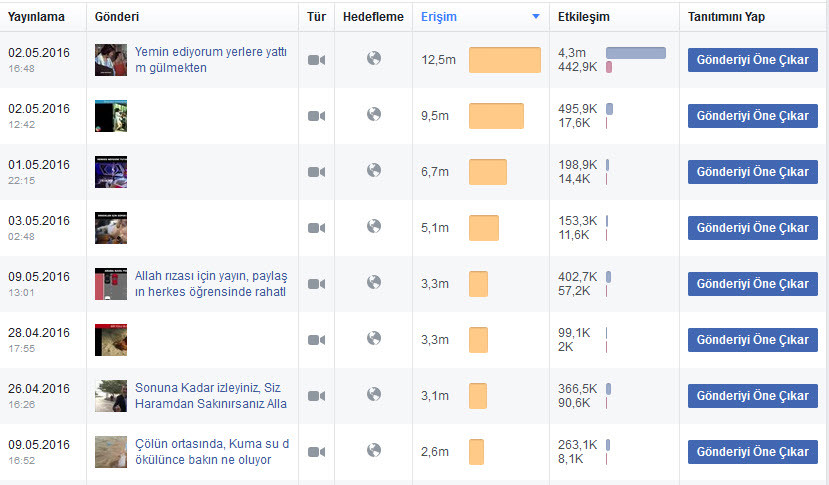Click video type icon in 9,5m reach row
The image size is (829, 485).
pos(316,116)
